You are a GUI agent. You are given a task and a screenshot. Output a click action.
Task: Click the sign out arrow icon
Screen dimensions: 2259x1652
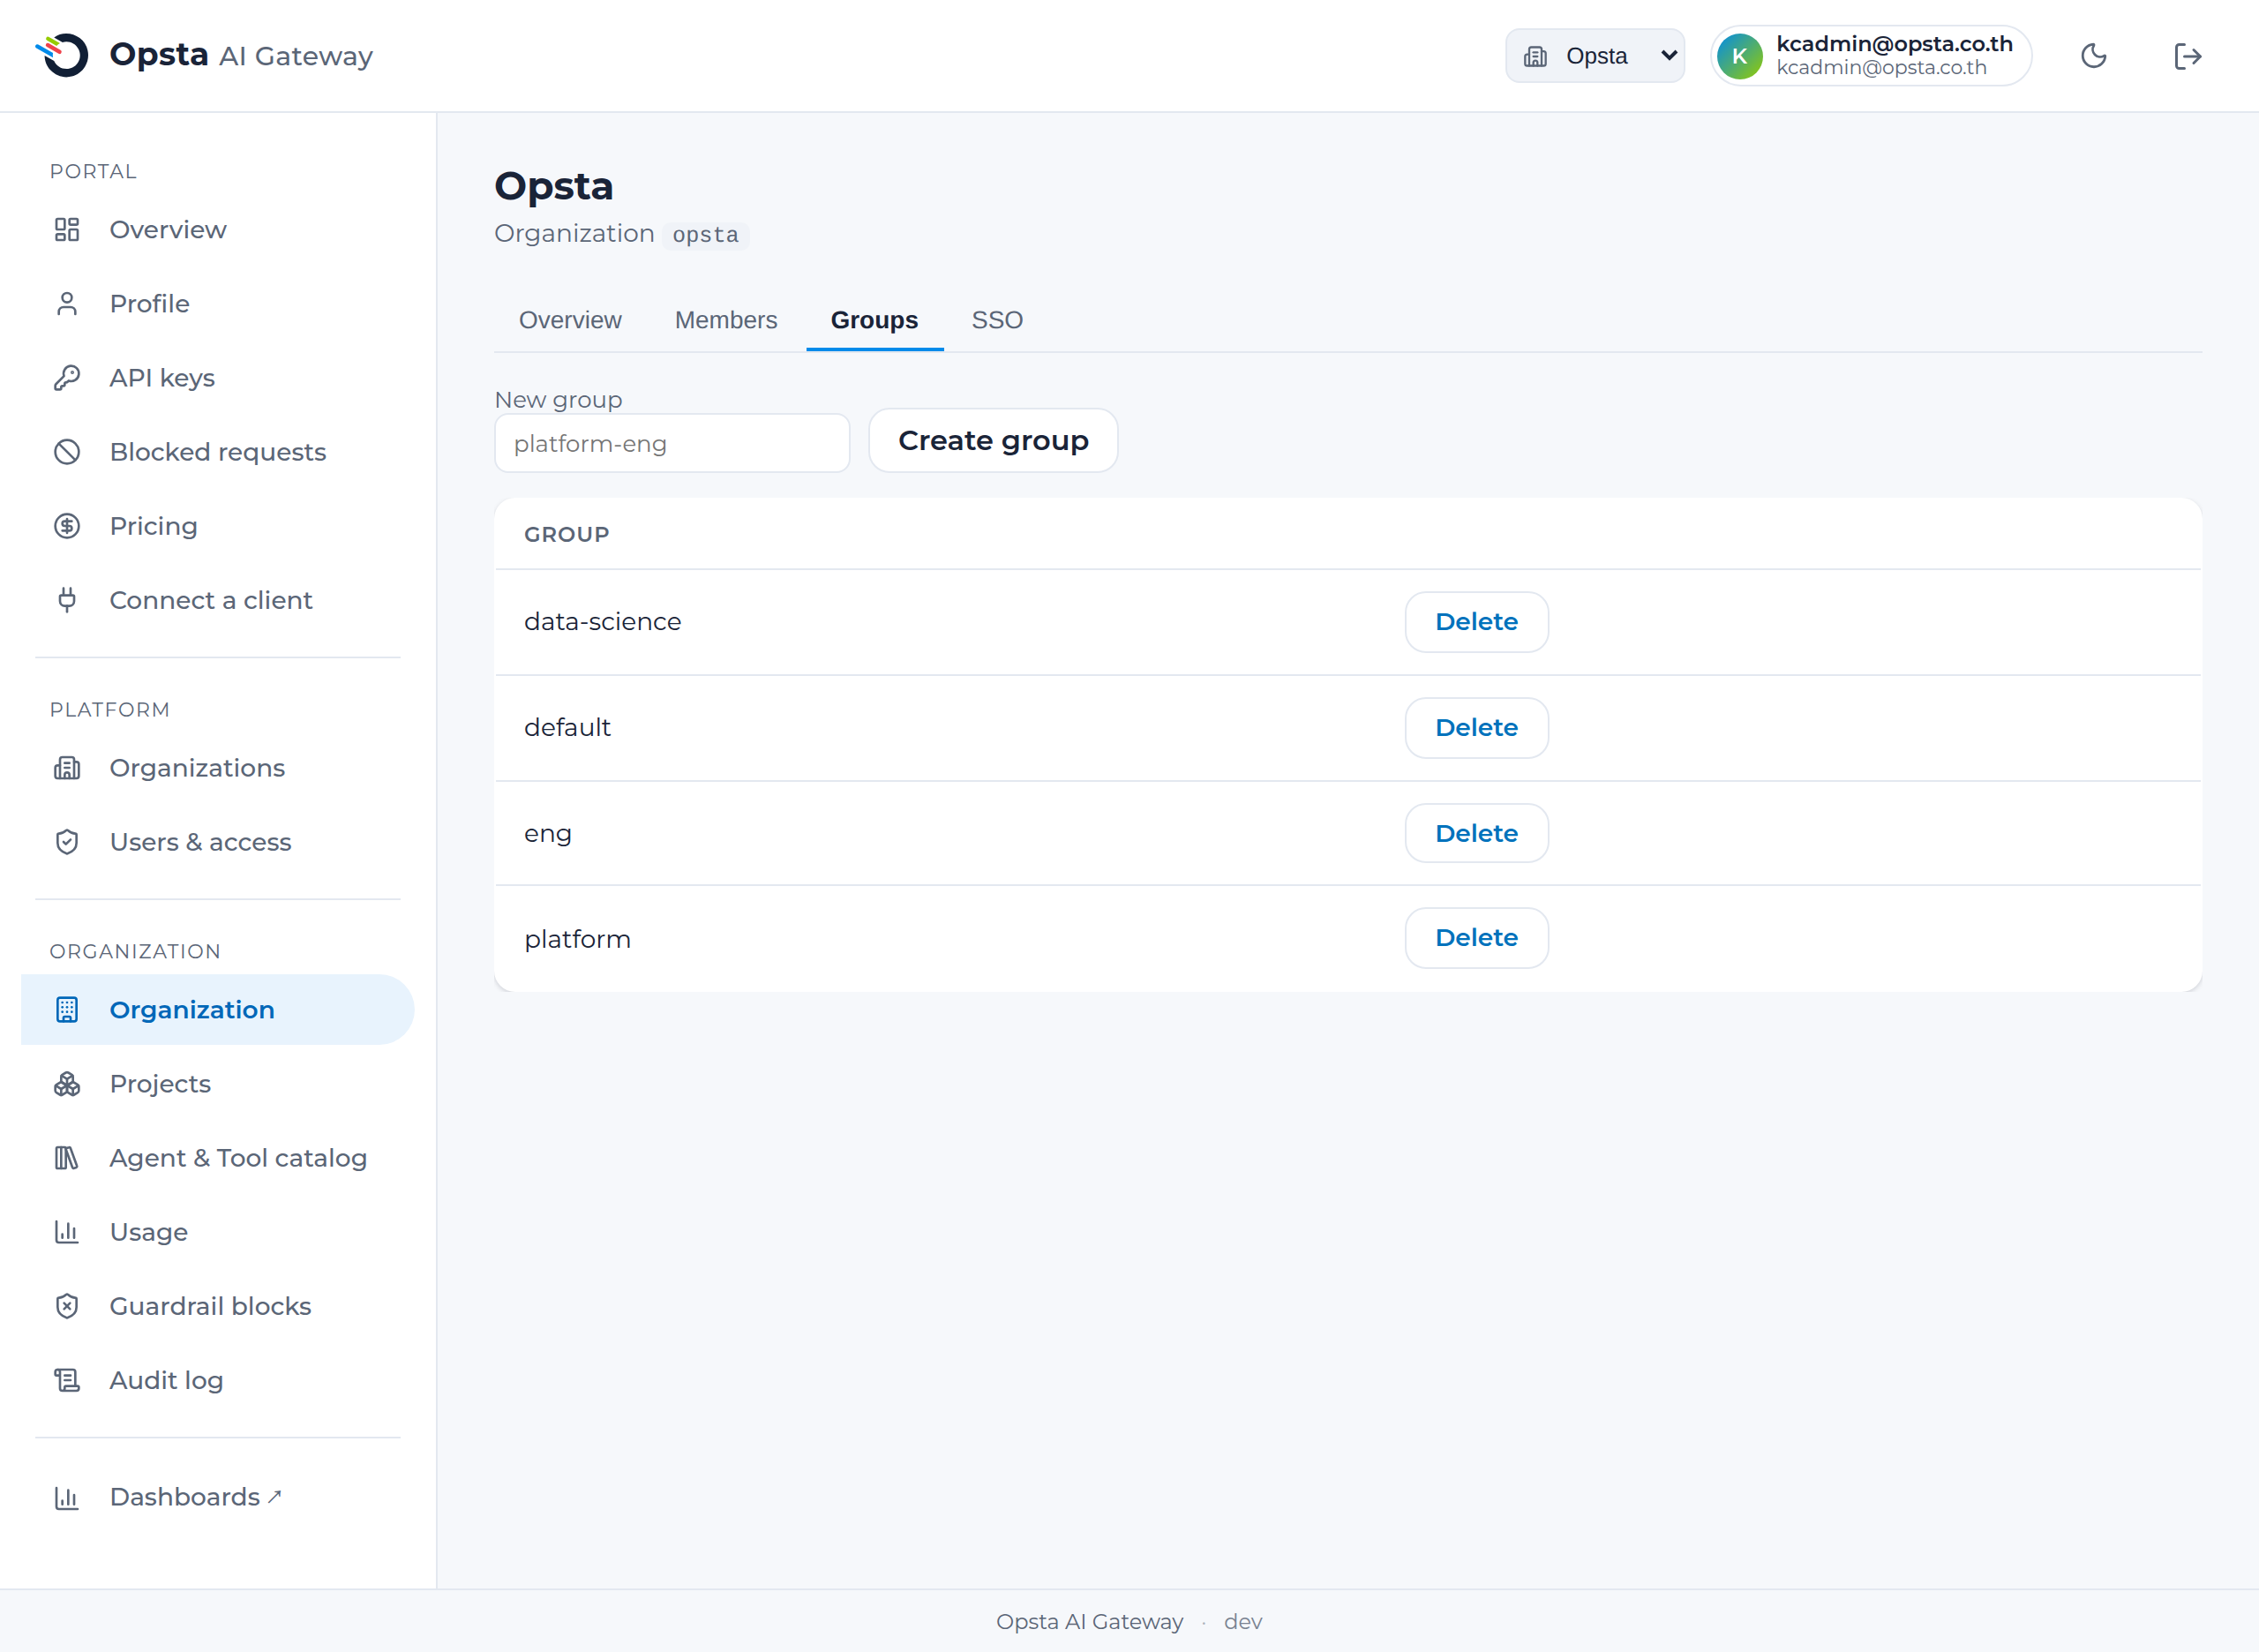pyautogui.click(x=2188, y=56)
